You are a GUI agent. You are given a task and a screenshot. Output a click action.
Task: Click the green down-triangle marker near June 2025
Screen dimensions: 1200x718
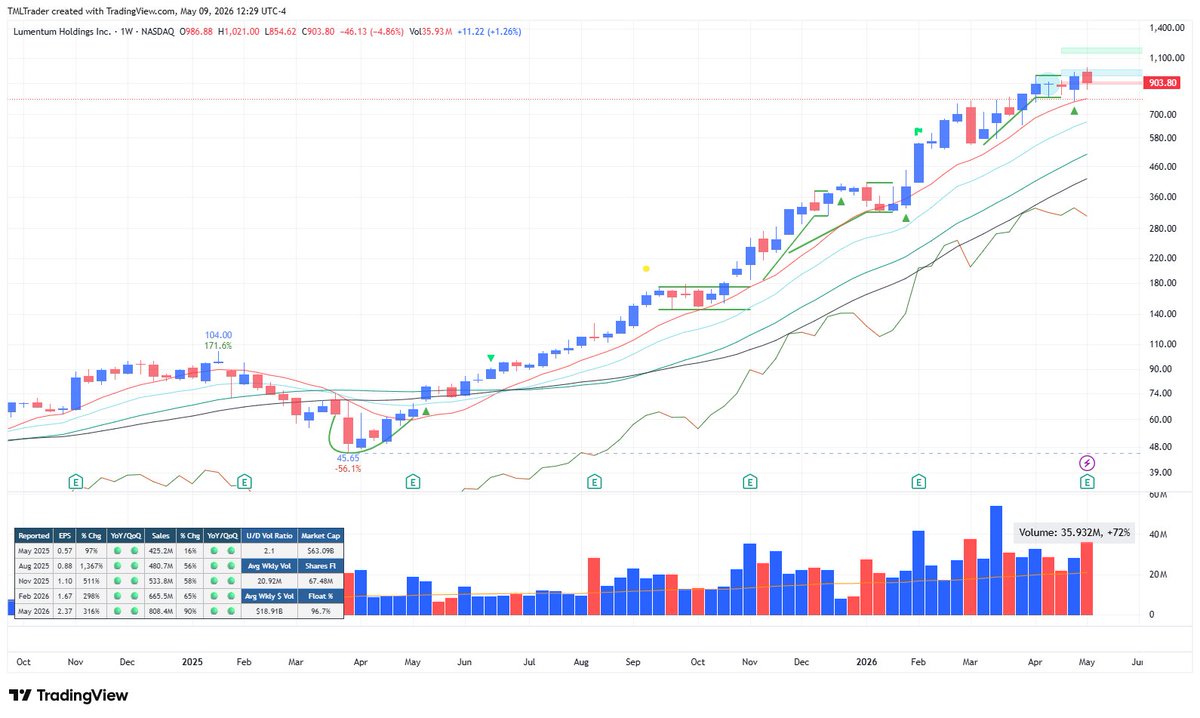(x=491, y=357)
